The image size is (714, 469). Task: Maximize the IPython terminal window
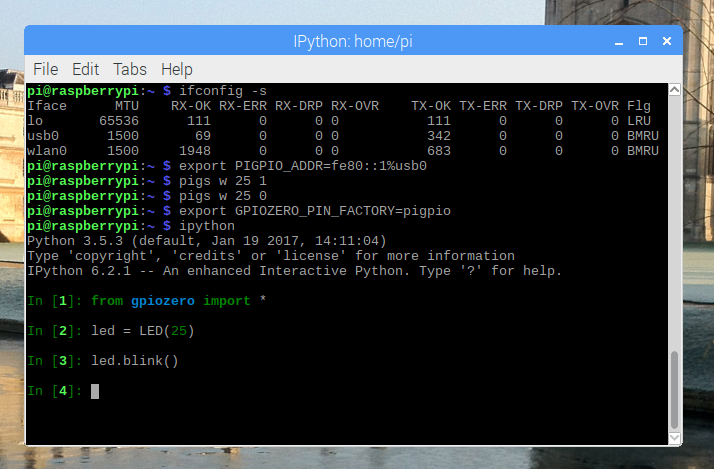pos(643,41)
